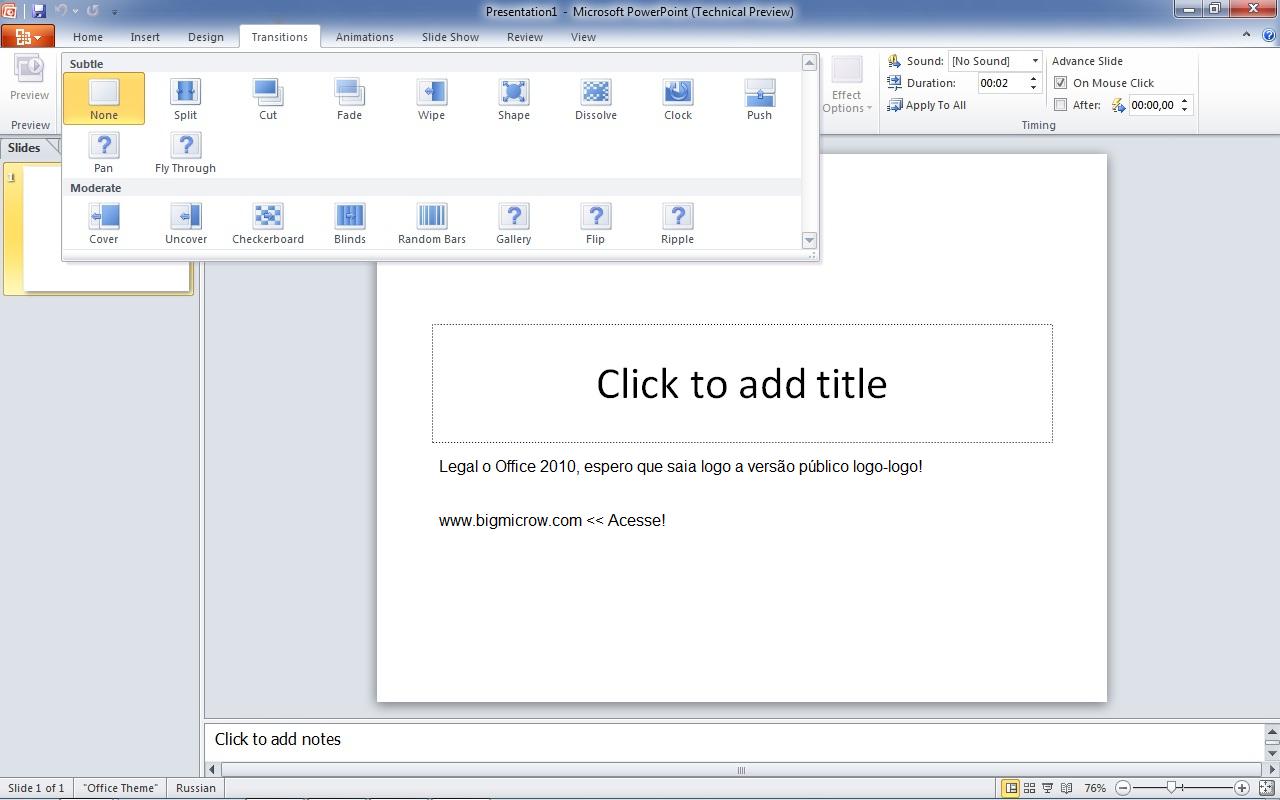Decrease transition Duration value
Image resolution: width=1280 pixels, height=800 pixels.
tap(1033, 88)
